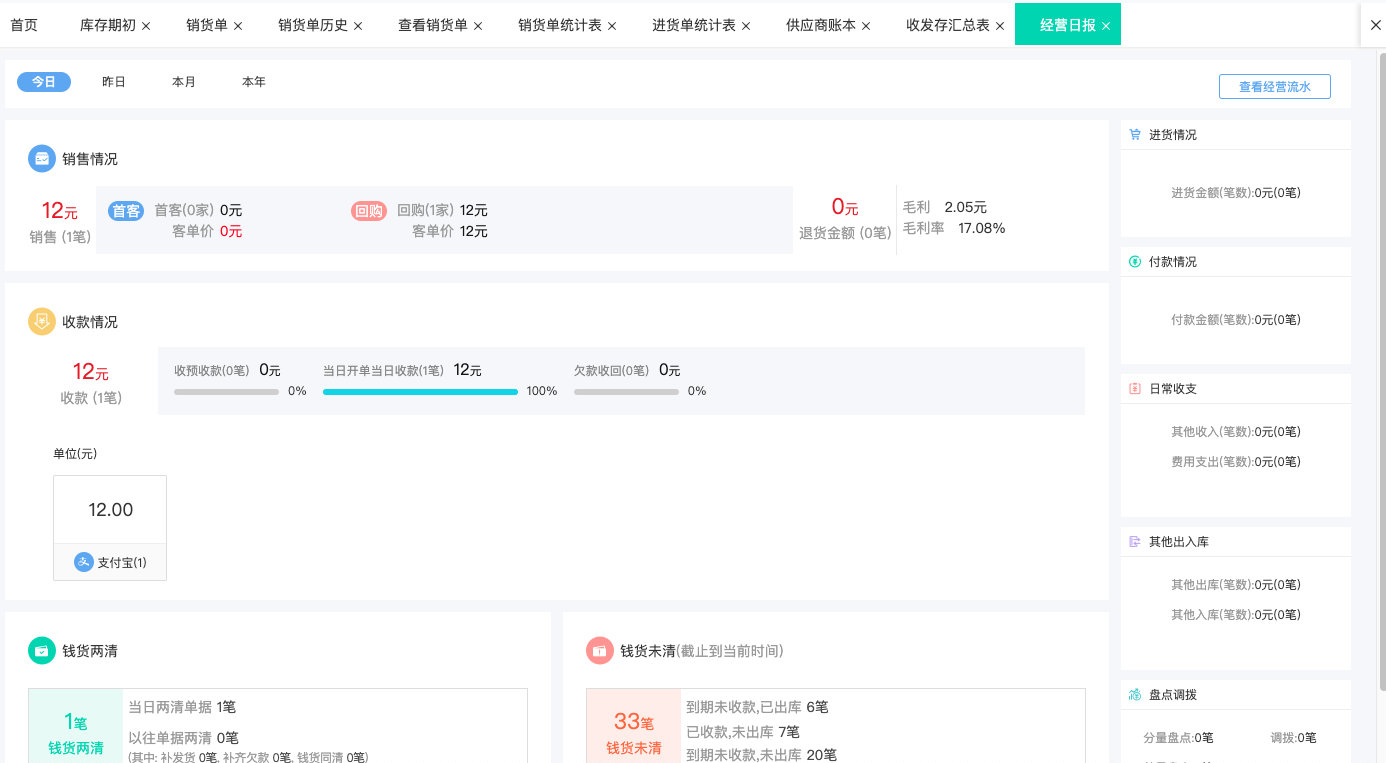This screenshot has height=763, width=1386.
Task: Open the 销货单历史 tab
Action: [310, 24]
